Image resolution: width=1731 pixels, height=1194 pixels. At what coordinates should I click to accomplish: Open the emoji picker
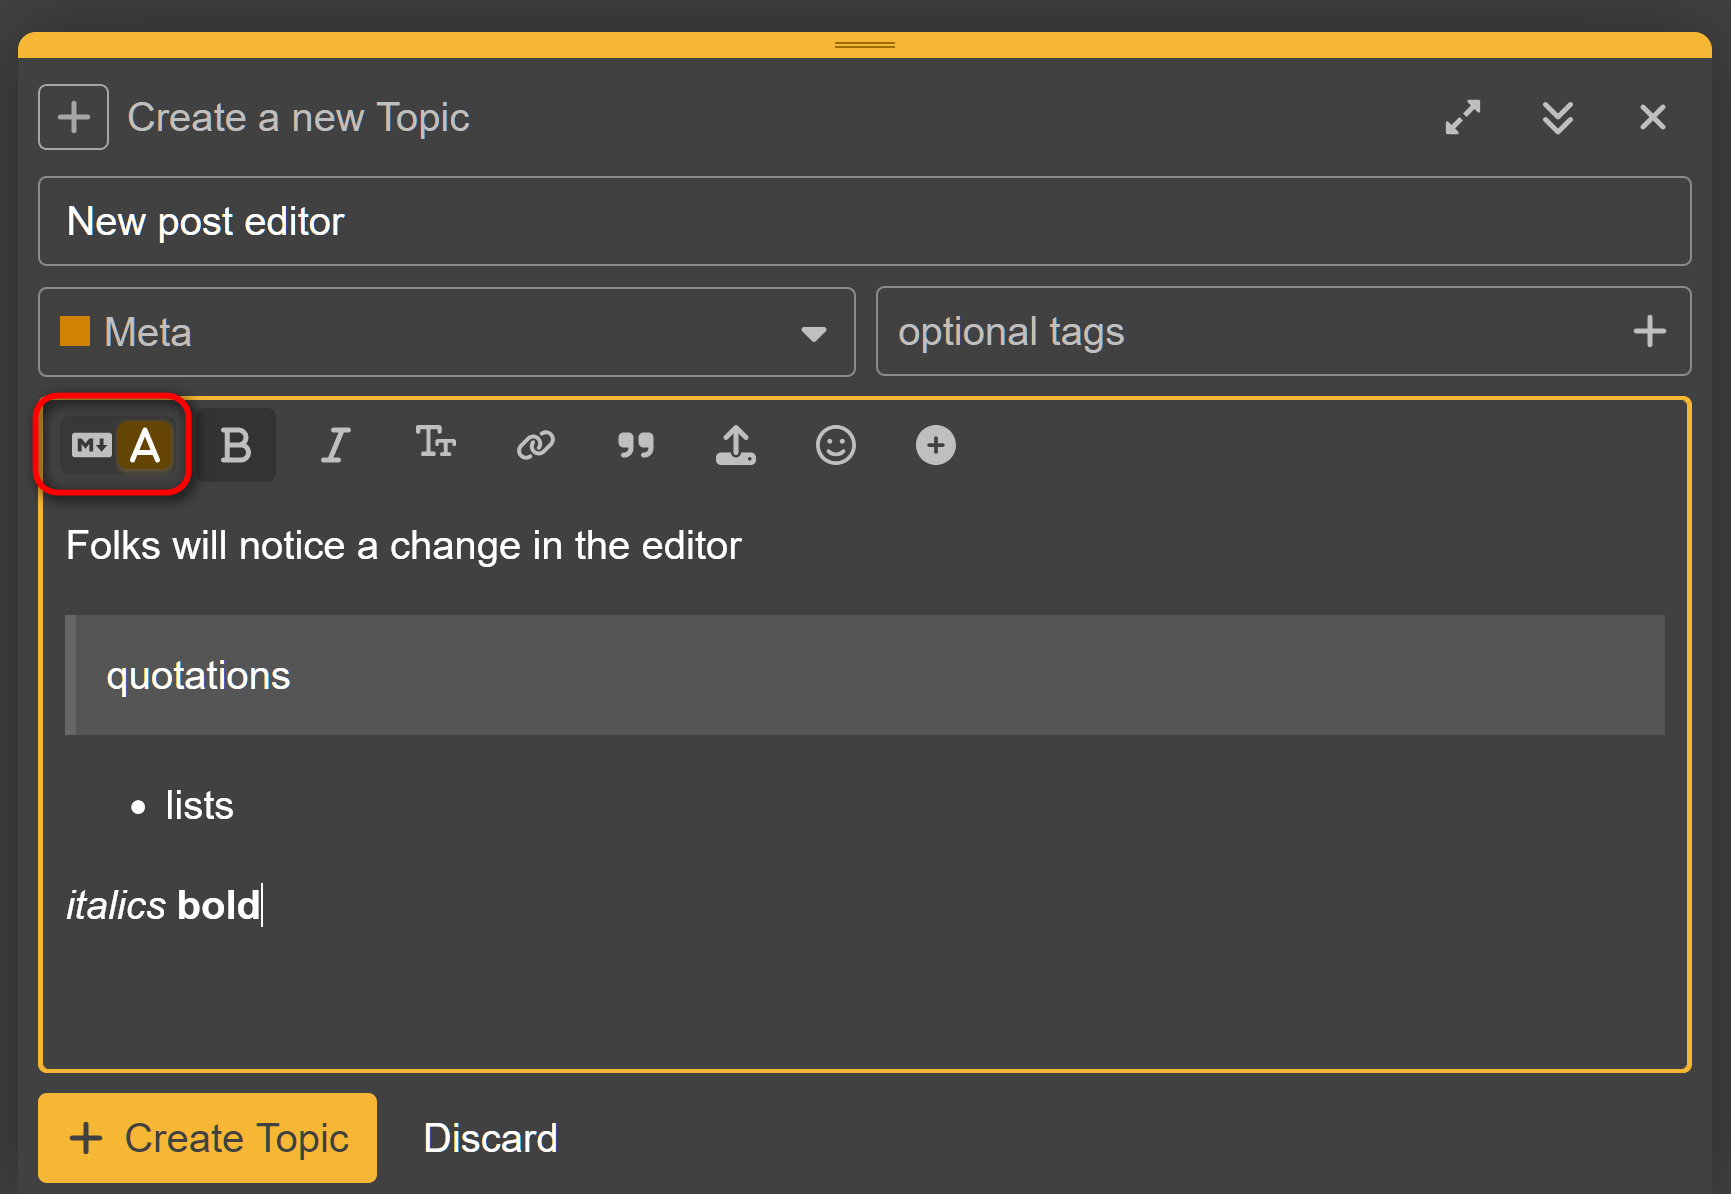tap(836, 445)
